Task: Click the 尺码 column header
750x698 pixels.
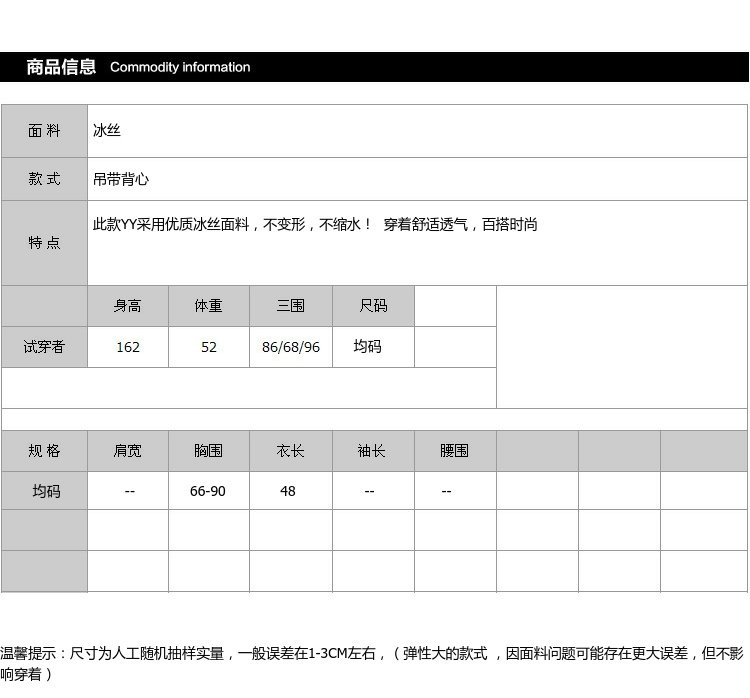Action: click(x=373, y=306)
